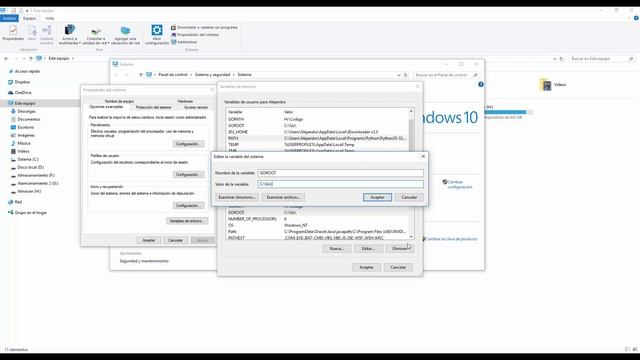Click Examinar archivo button
Image resolution: width=640 pixels, height=360 pixels.
click(283, 198)
